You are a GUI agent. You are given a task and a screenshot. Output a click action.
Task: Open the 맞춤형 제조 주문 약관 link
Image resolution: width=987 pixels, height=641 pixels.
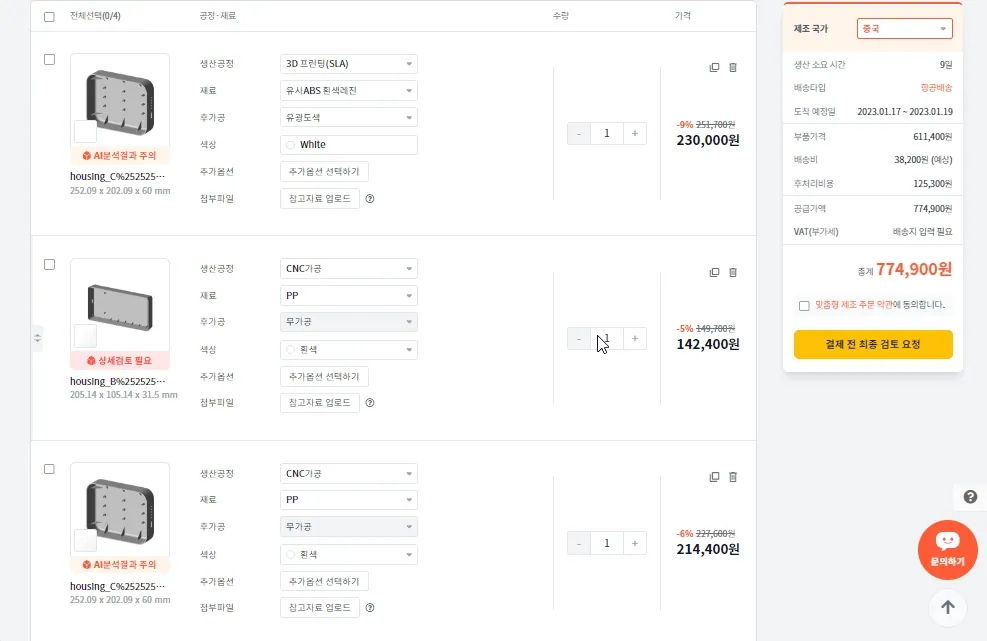pyautogui.click(x=854, y=305)
